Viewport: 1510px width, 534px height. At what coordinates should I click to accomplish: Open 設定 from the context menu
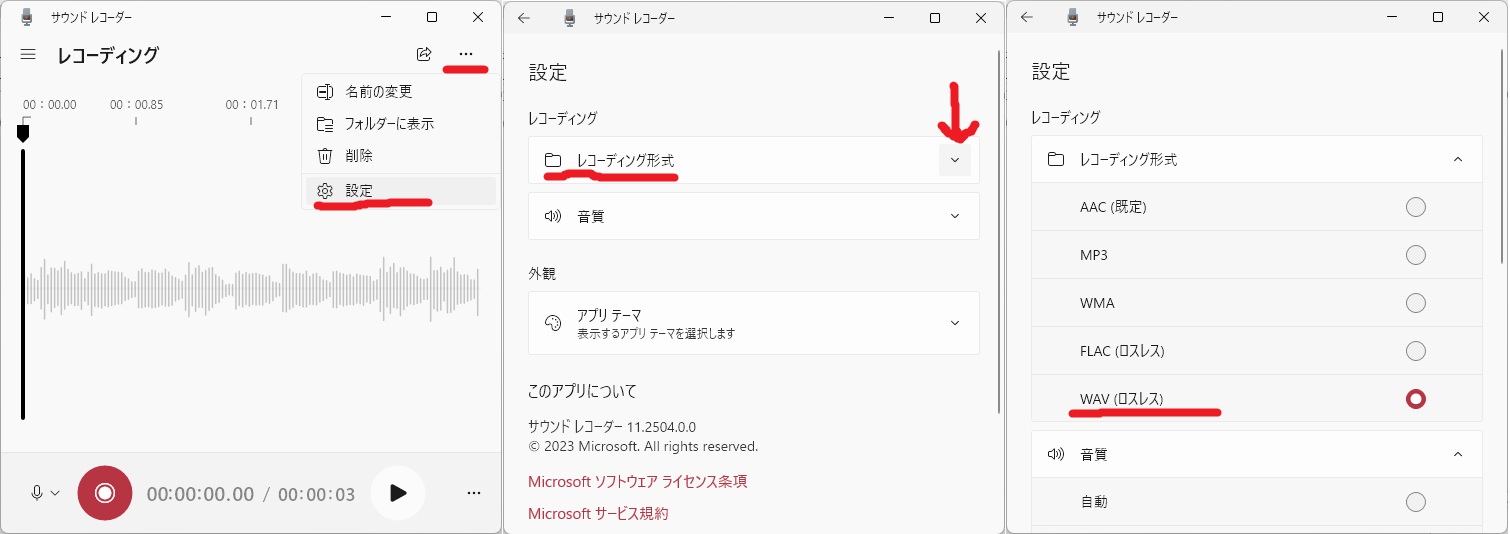358,190
